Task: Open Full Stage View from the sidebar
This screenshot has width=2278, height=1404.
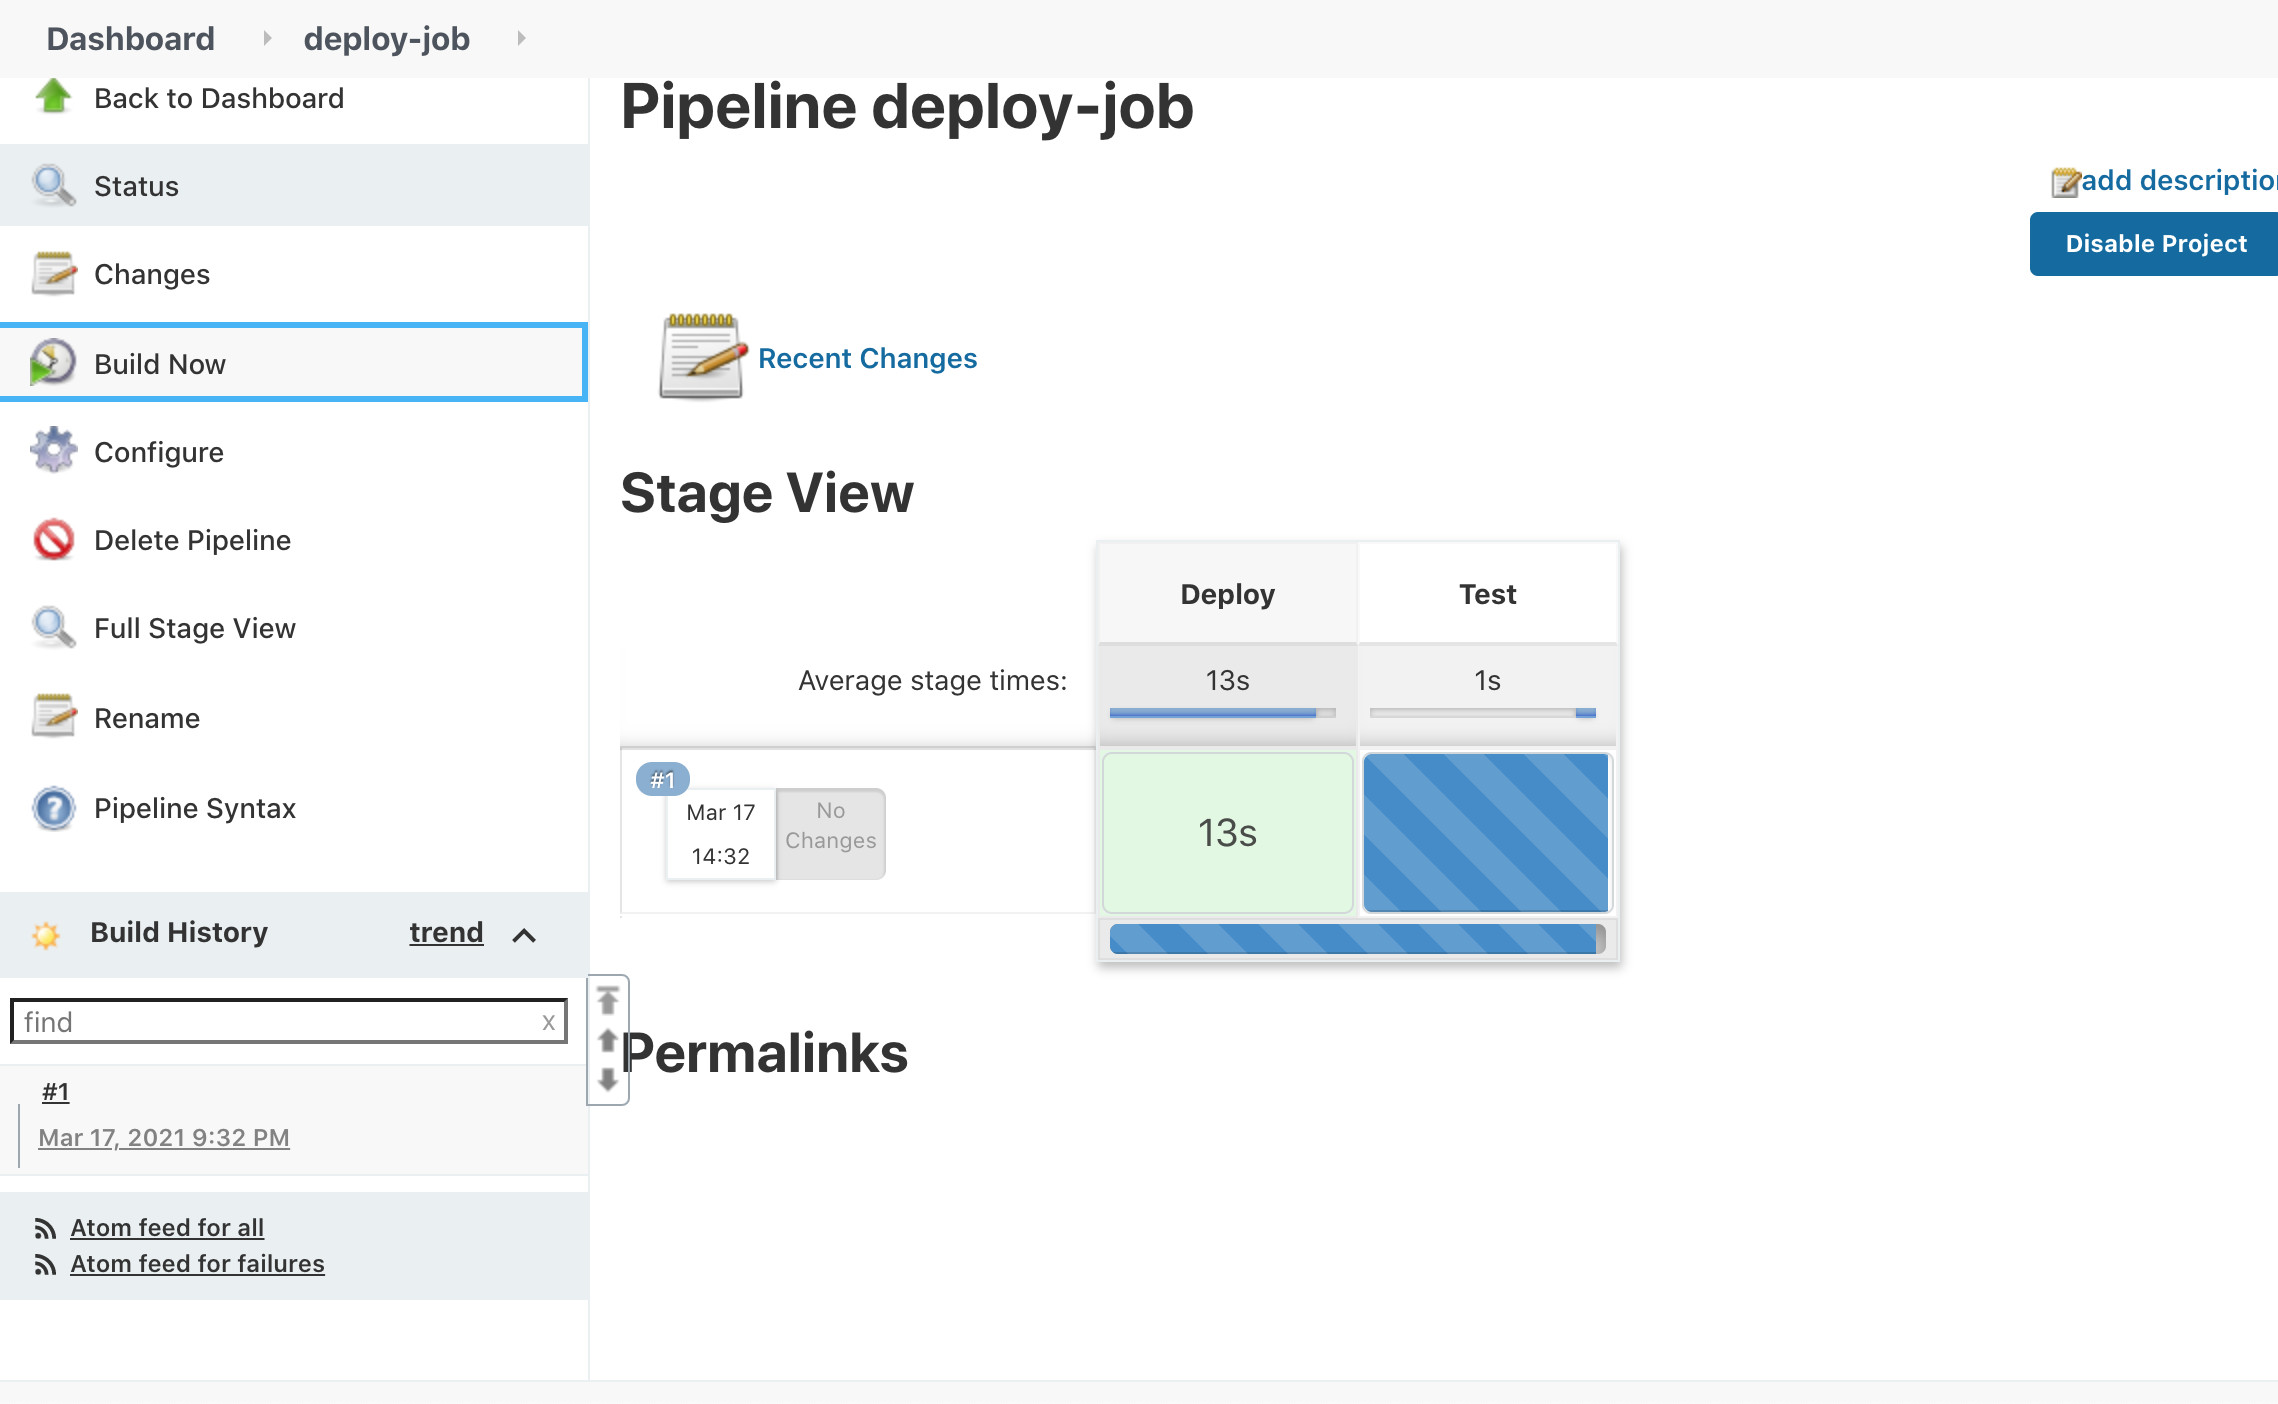Action: coord(194,628)
